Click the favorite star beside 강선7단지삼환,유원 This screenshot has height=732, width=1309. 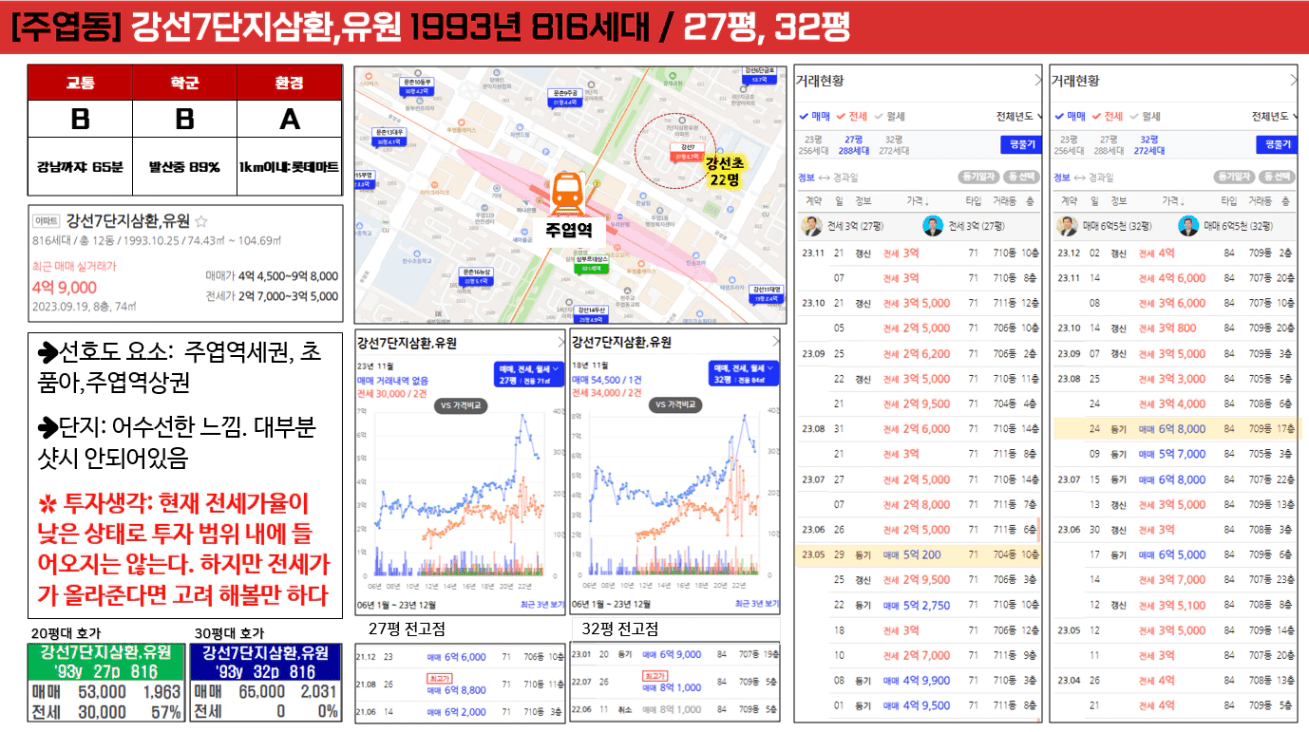[x=201, y=221]
